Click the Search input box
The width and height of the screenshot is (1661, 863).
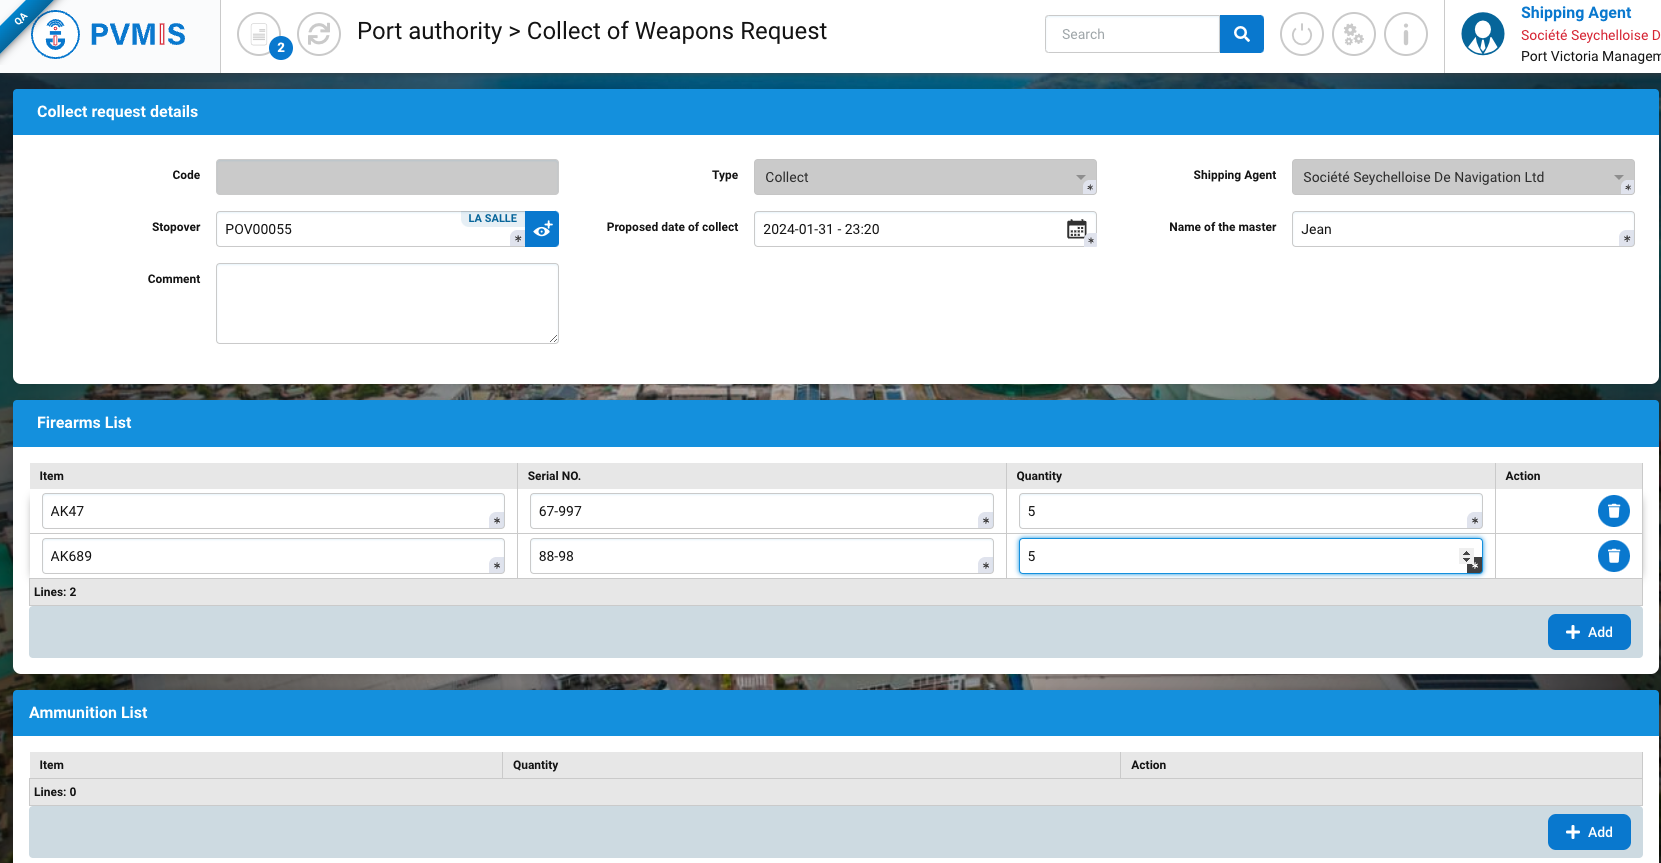point(1132,34)
